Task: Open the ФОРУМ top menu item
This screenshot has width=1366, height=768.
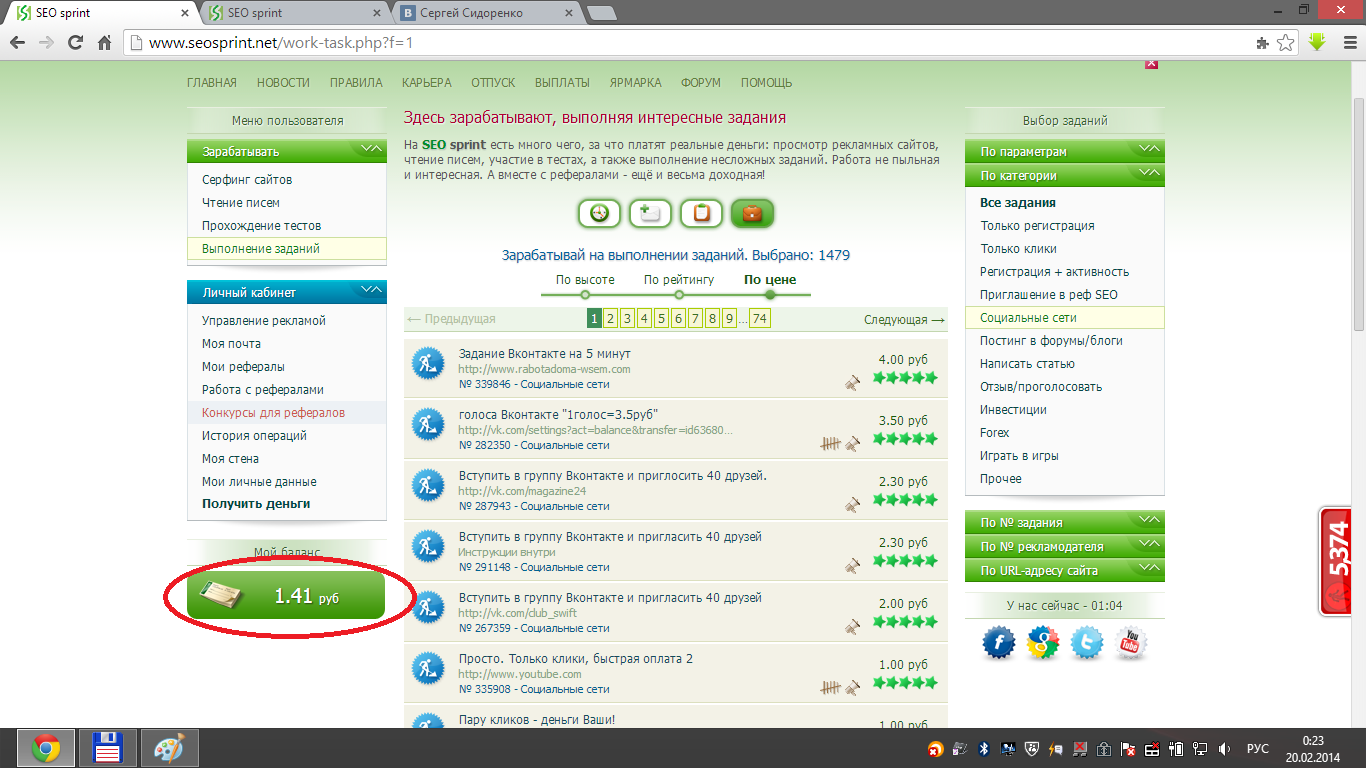Action: pos(701,83)
